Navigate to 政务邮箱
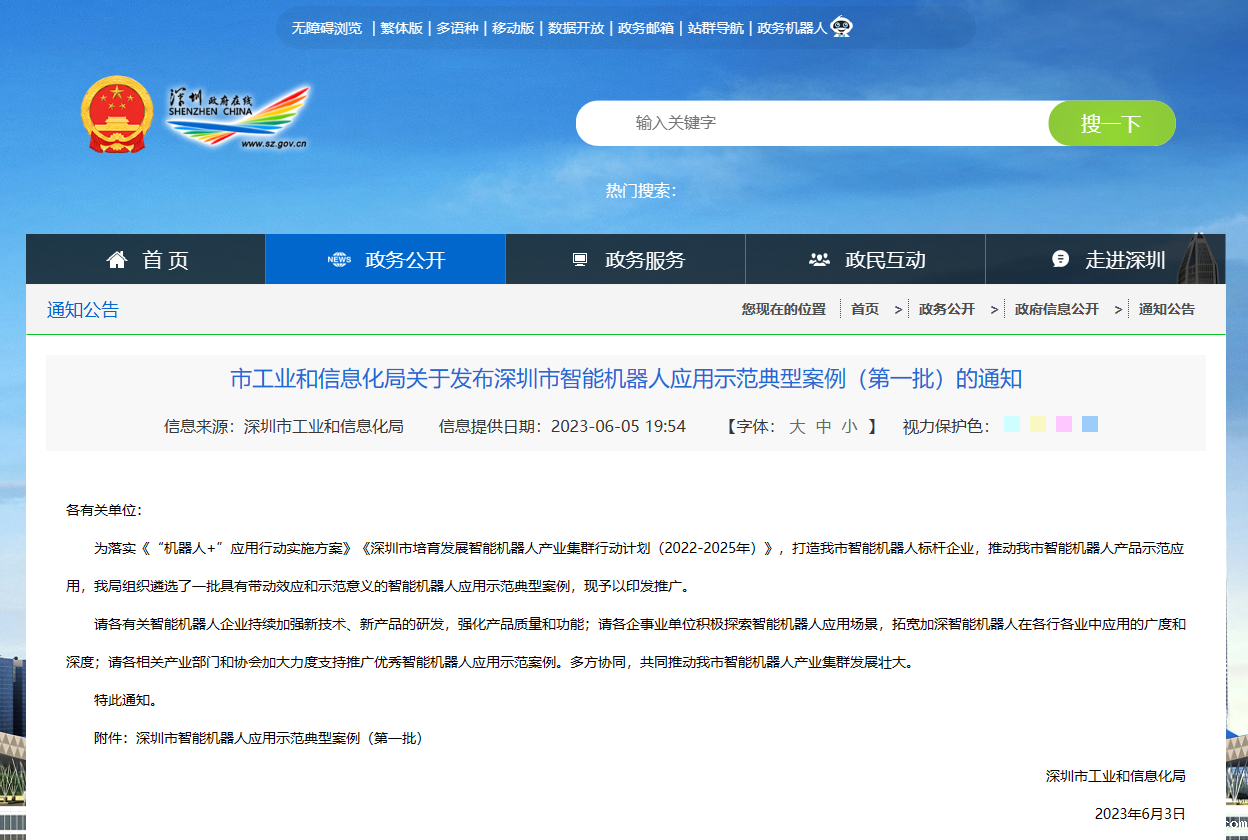The width and height of the screenshot is (1248, 840). pos(646,26)
